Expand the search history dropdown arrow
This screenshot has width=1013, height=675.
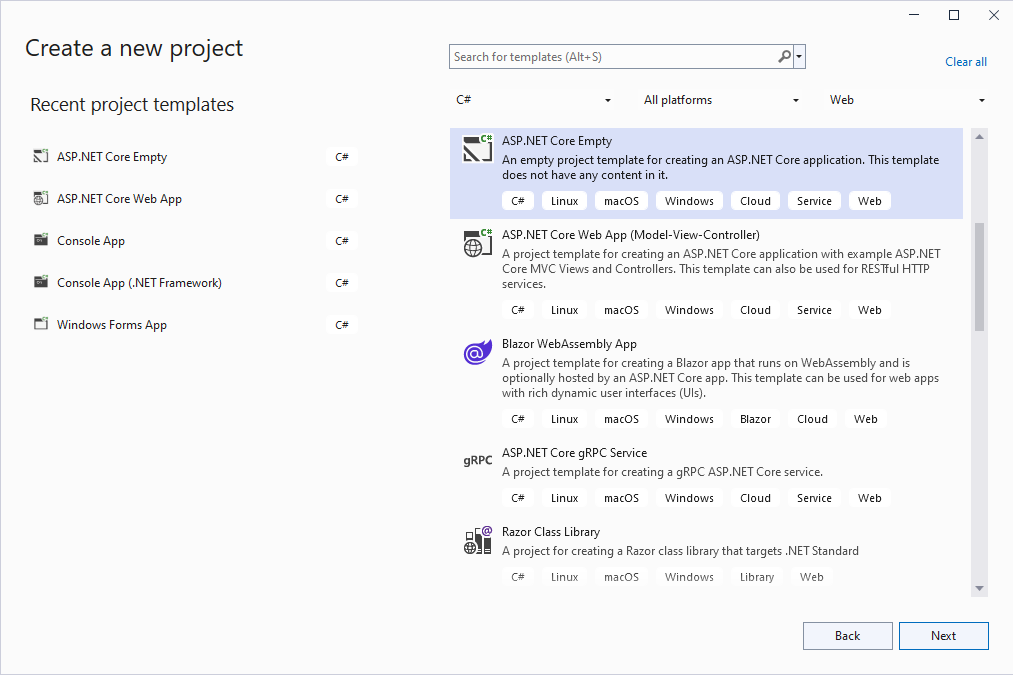[x=799, y=57]
